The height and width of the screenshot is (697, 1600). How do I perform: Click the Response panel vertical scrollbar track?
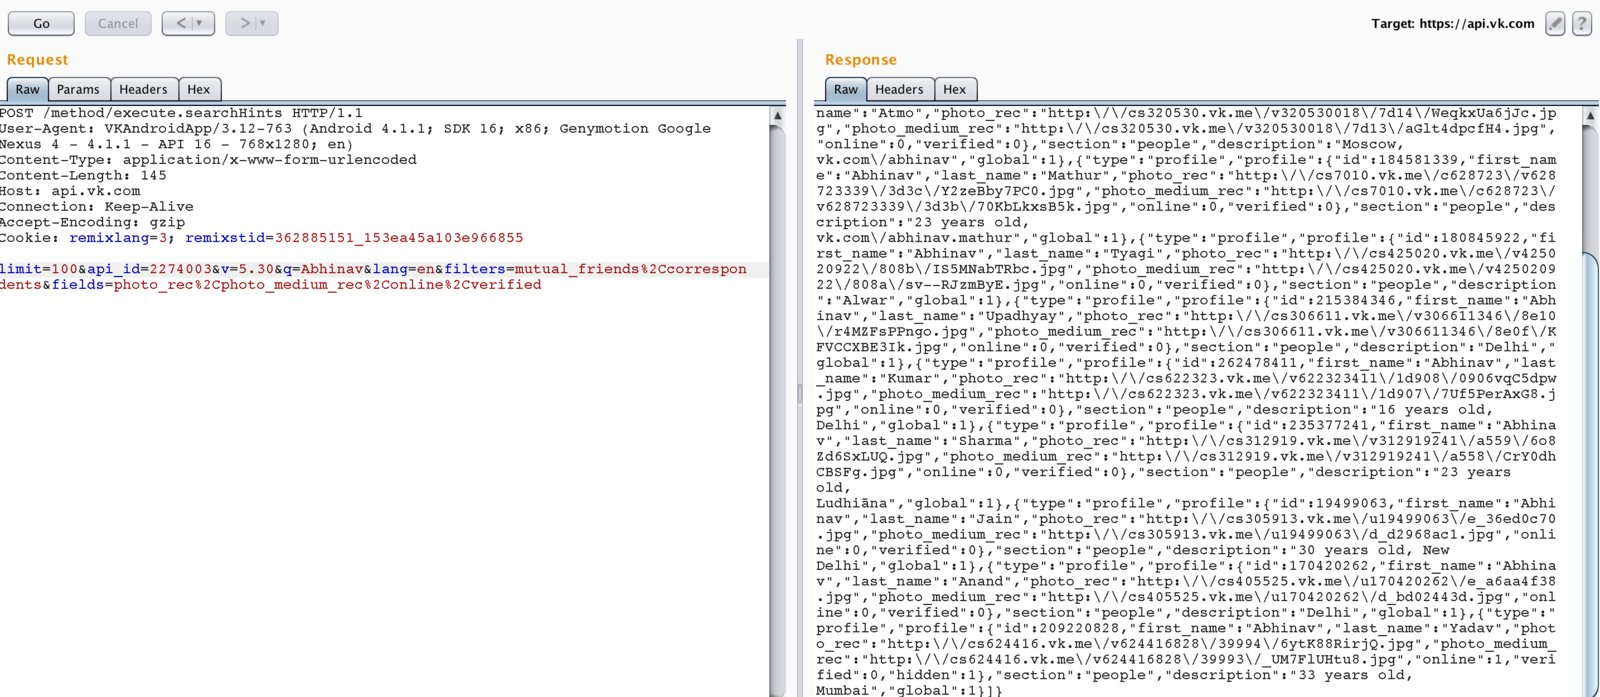[x=1590, y=410]
